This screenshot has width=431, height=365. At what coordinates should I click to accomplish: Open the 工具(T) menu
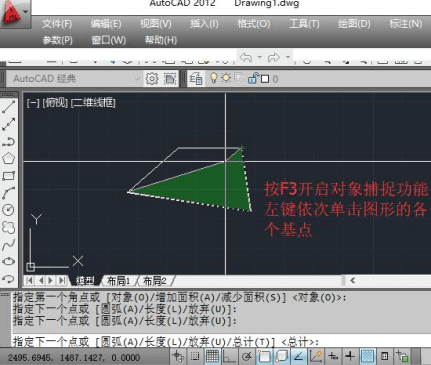pos(304,24)
